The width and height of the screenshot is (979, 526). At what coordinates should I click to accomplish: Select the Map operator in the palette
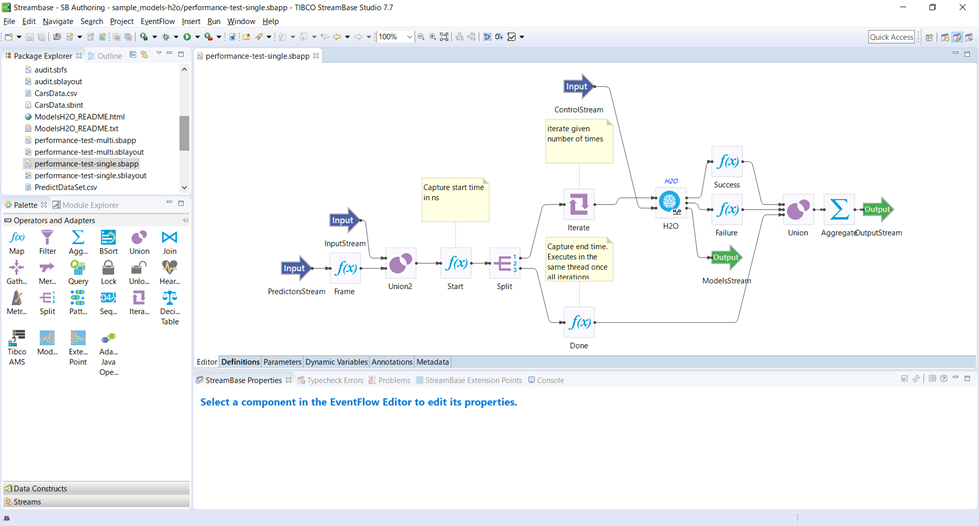17,242
